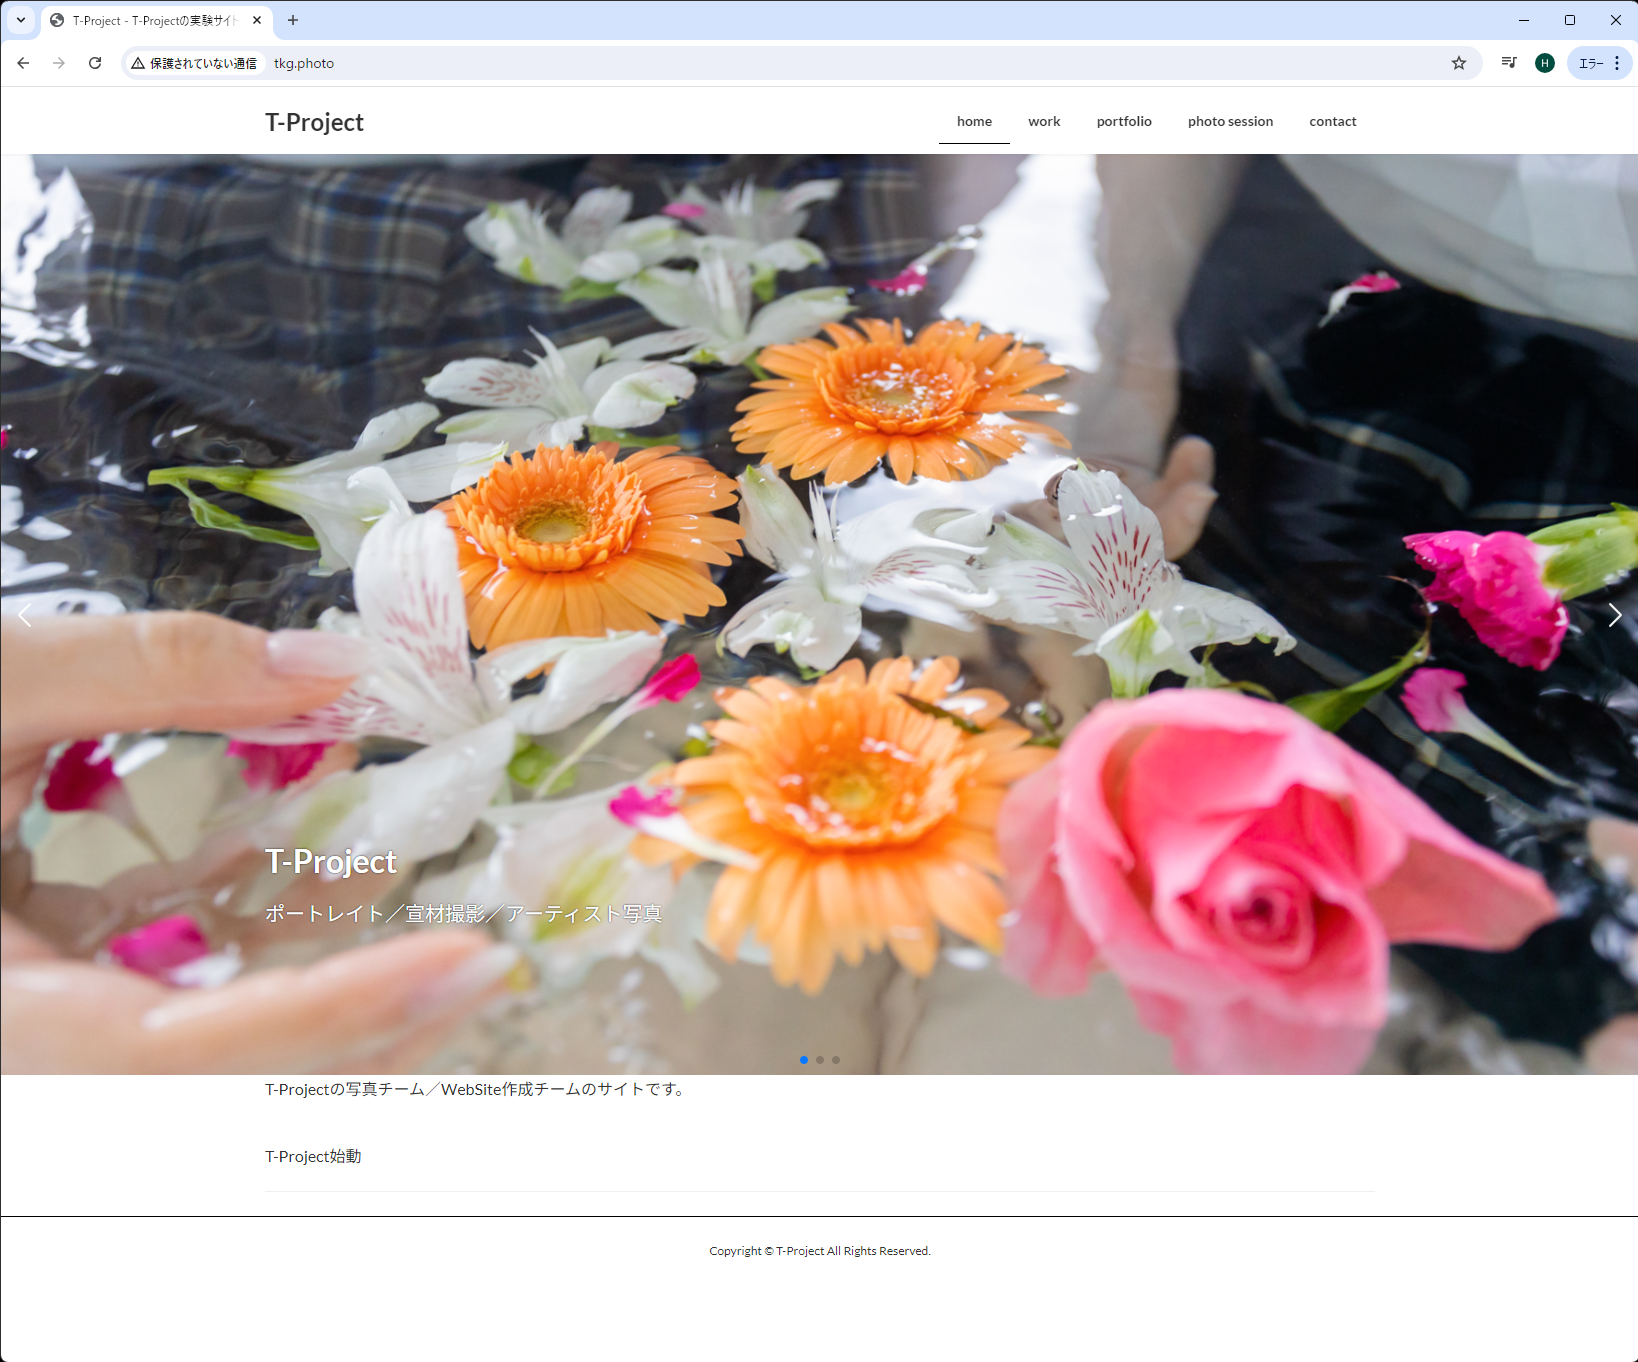
Task: Click the Copyright T-Project footer text
Action: pyautogui.click(x=820, y=1251)
